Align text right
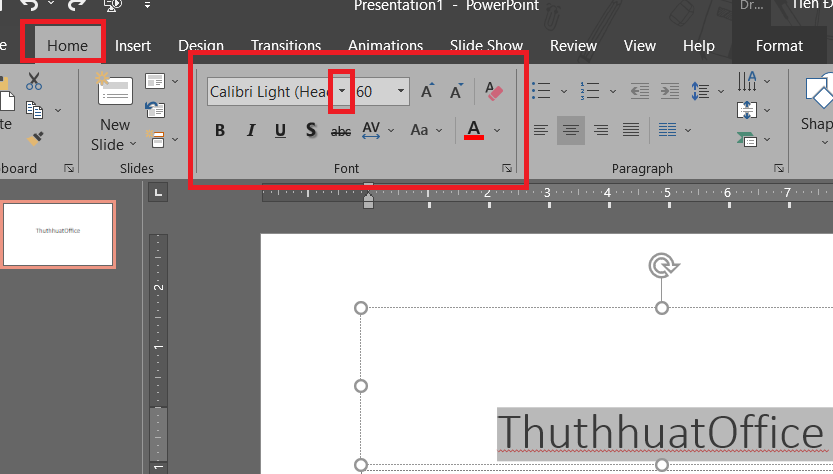Screen dimensions: 833x474 click(601, 130)
